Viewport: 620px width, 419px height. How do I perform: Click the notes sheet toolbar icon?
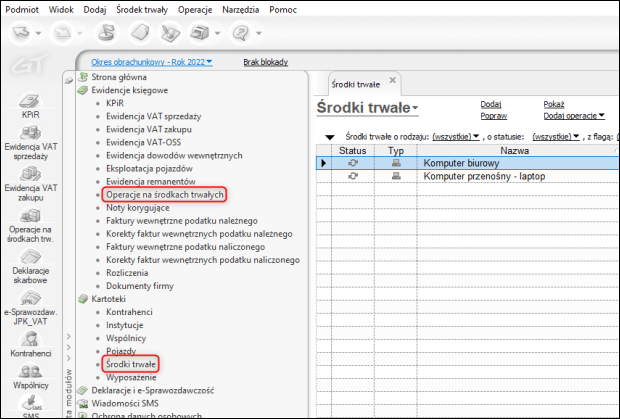pyautogui.click(x=140, y=33)
